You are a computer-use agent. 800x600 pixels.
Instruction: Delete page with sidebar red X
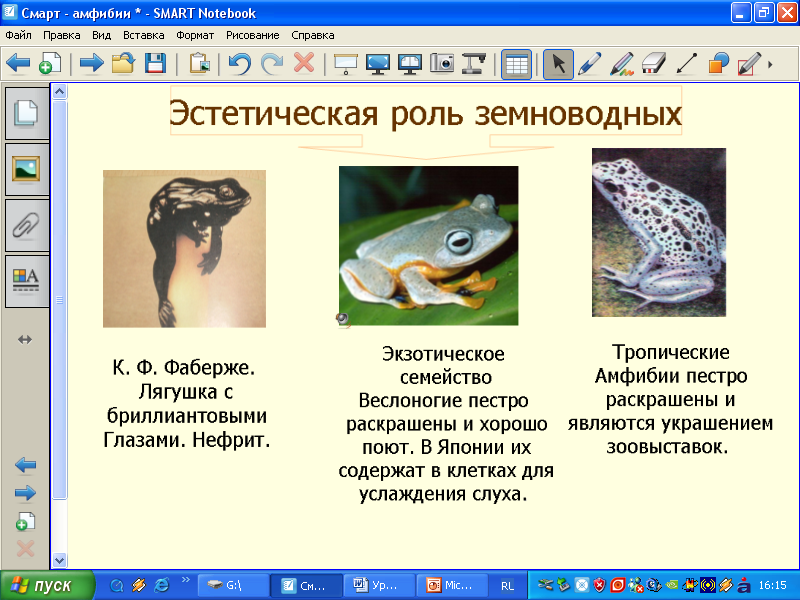26,549
